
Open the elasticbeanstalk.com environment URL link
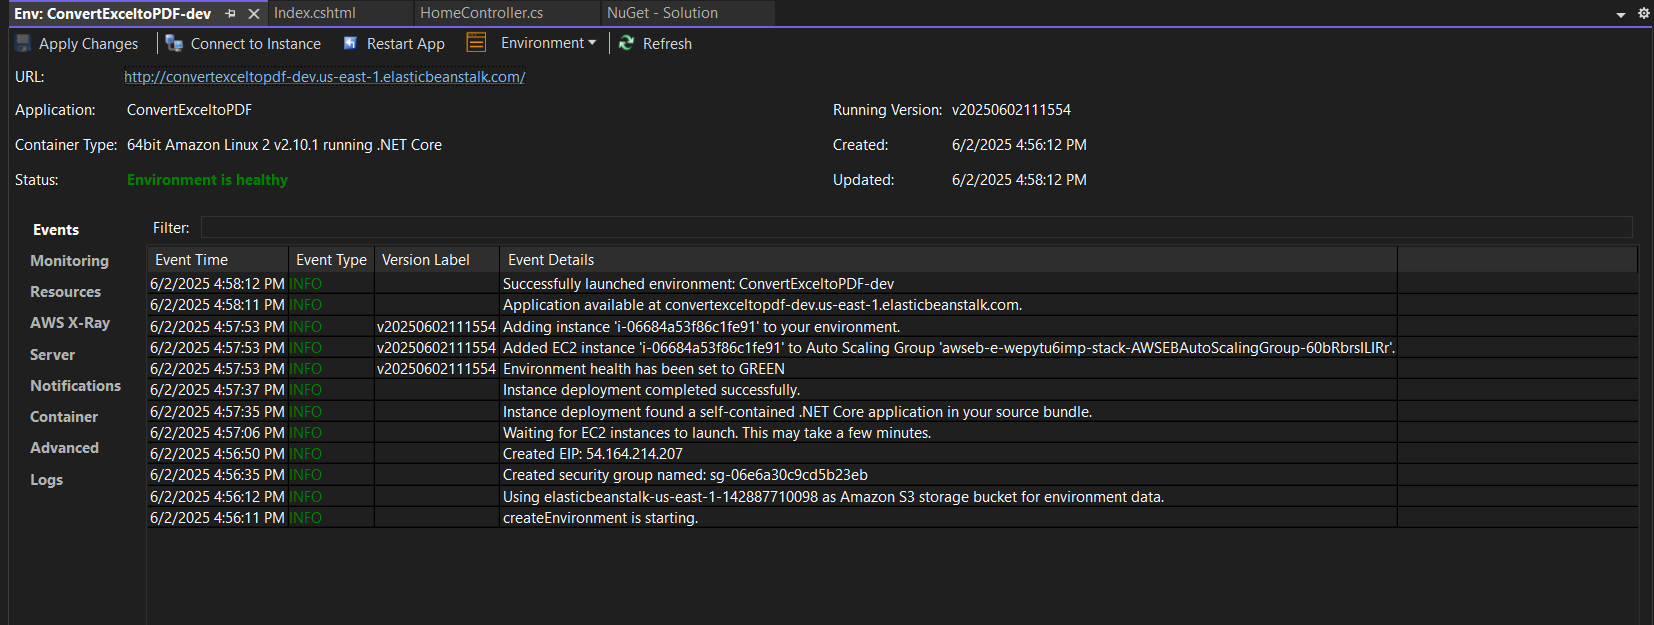pyautogui.click(x=325, y=77)
